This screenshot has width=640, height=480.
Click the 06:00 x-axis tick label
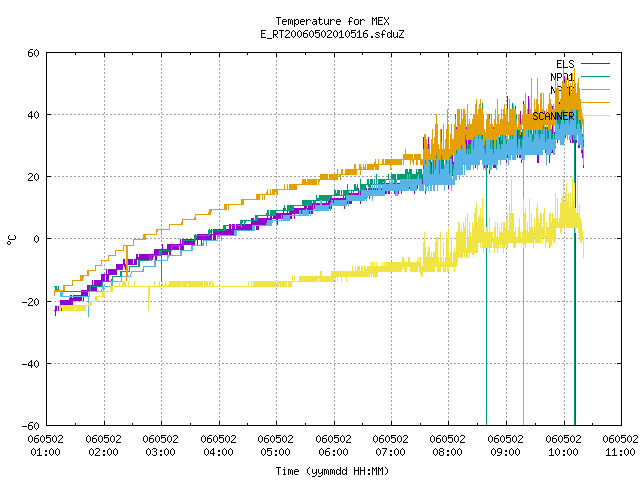coord(333,452)
